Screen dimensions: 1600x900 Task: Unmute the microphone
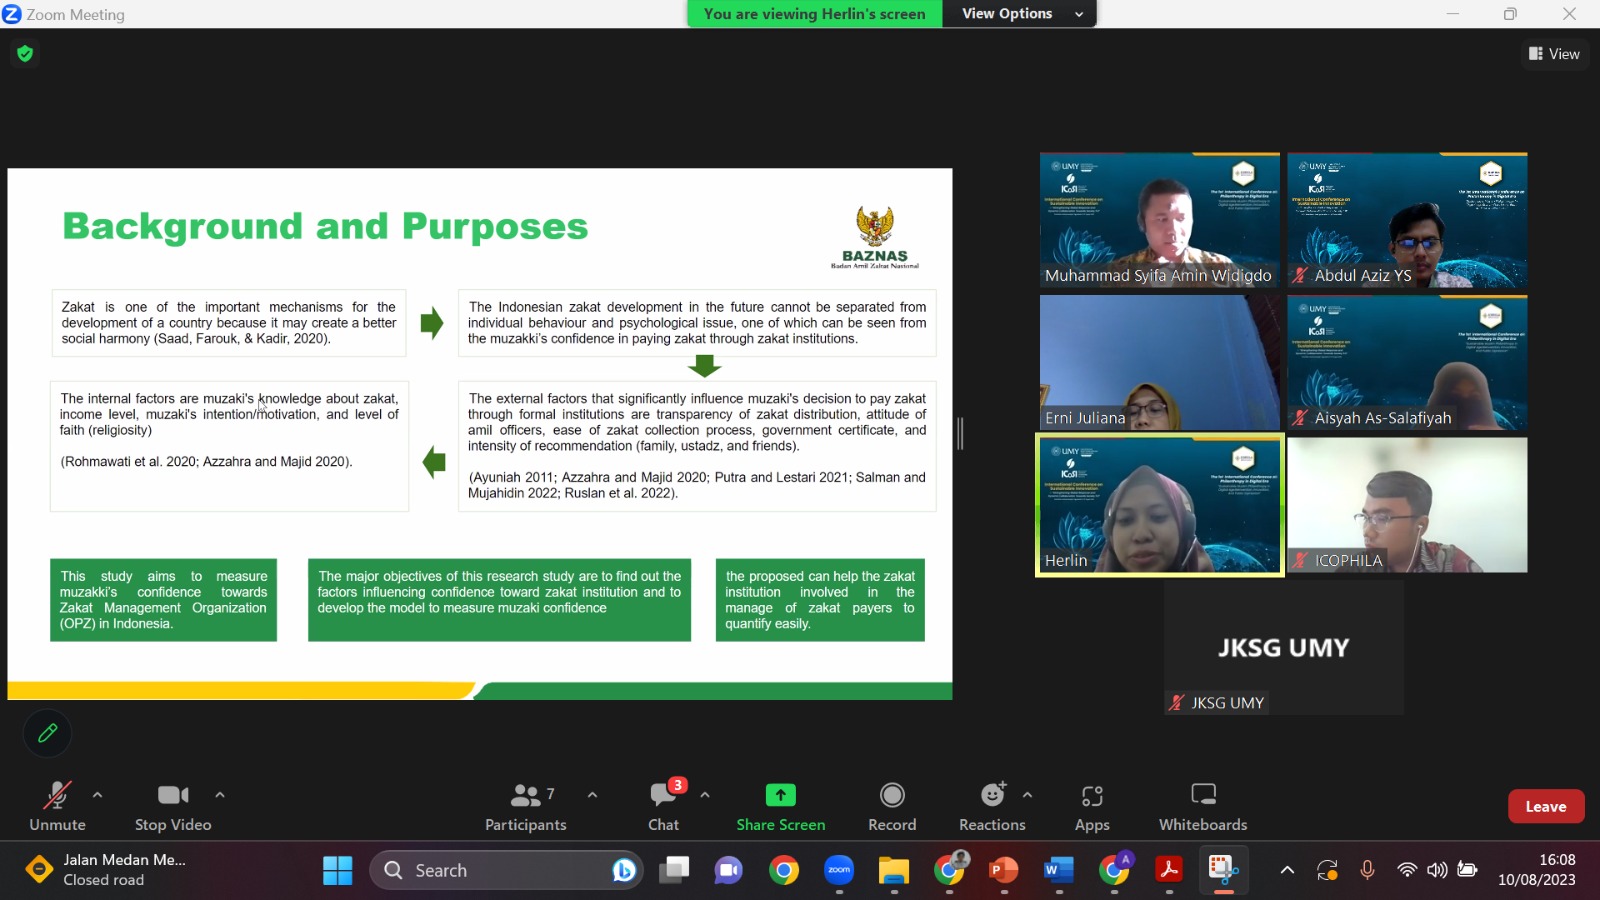pyautogui.click(x=57, y=806)
